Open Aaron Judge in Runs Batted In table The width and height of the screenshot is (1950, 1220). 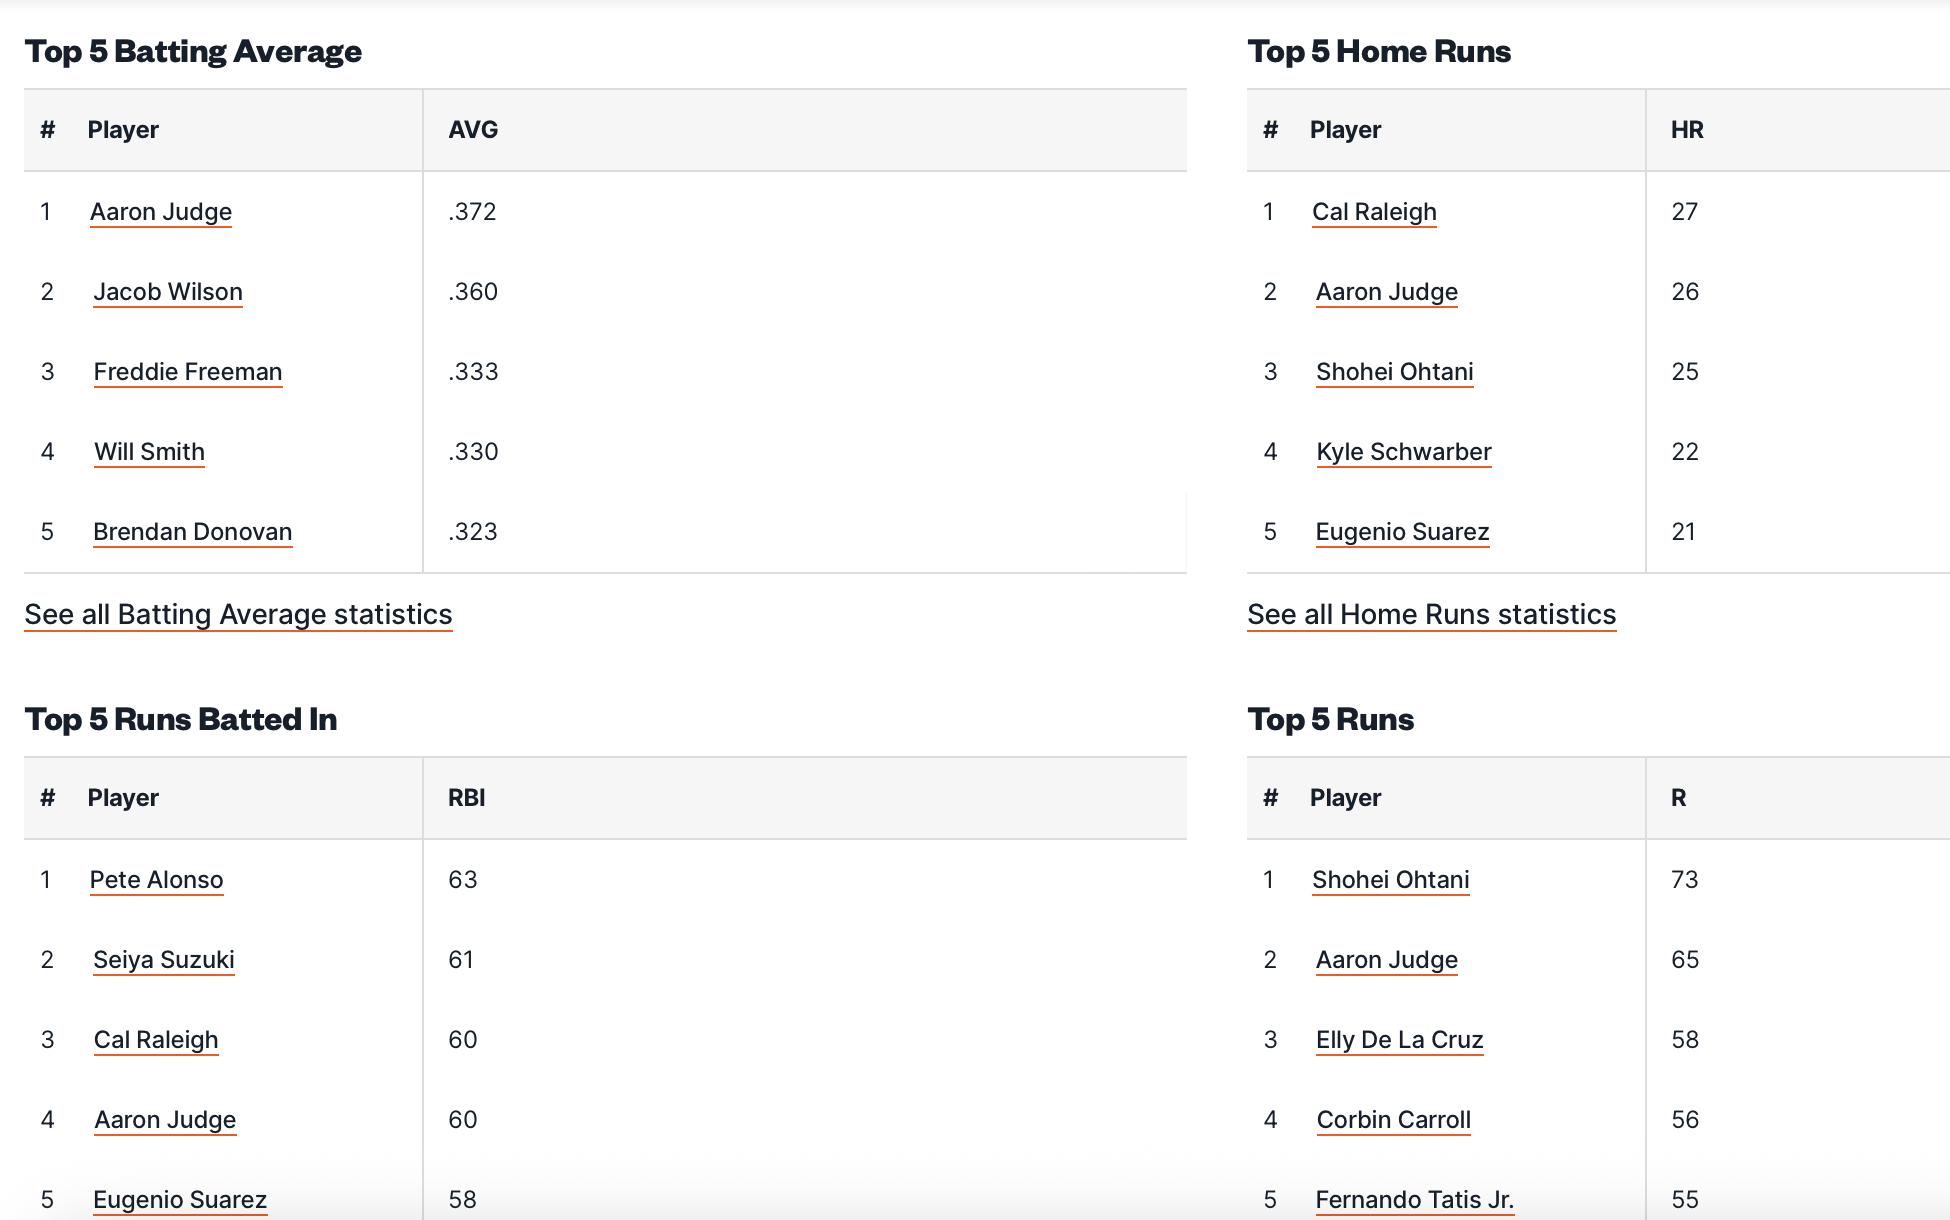(x=165, y=1120)
